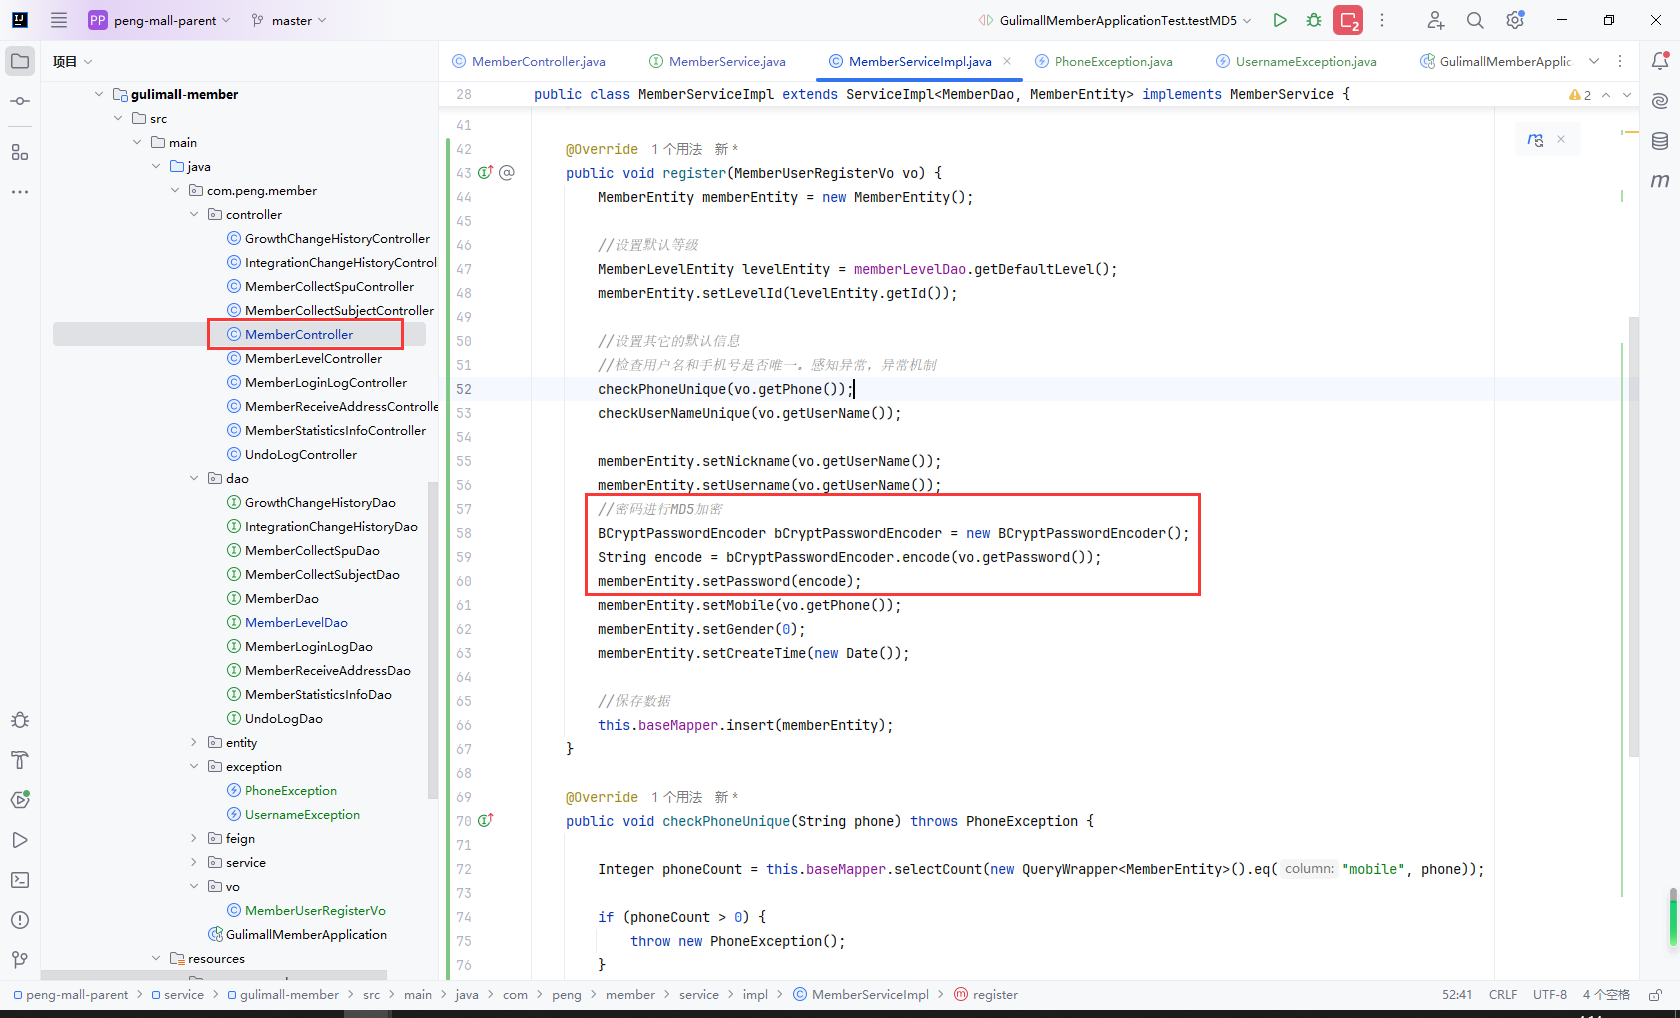
Task: Expand the service package
Action: [x=194, y=862]
